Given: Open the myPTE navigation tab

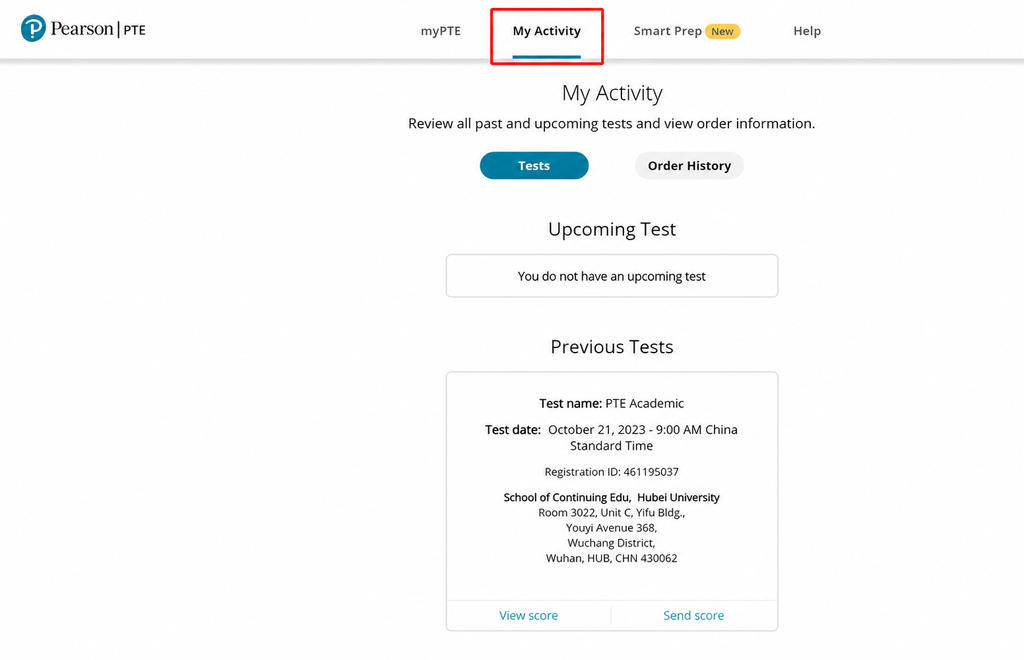Looking at the screenshot, I should (441, 31).
